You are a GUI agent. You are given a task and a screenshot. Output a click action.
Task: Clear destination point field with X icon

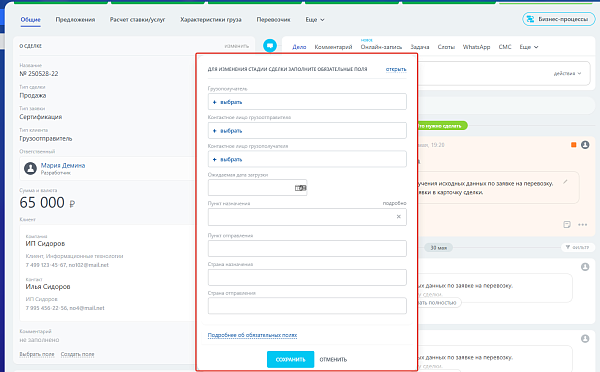click(398, 217)
